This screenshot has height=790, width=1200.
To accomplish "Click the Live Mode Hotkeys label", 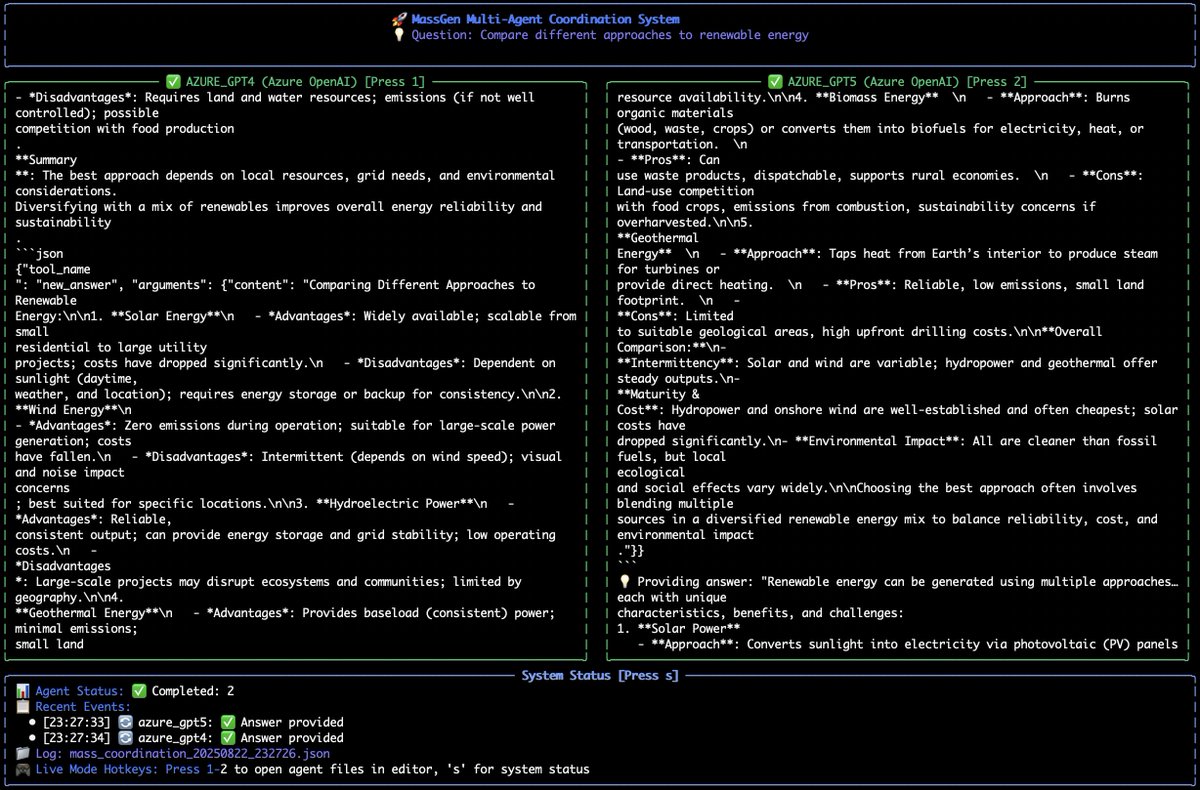I will (98, 769).
